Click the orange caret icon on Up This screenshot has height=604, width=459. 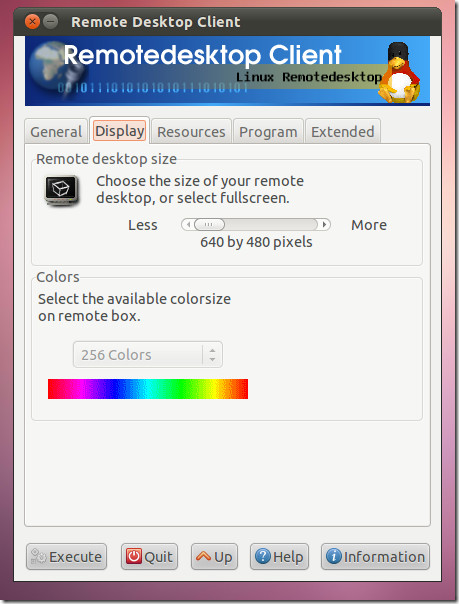click(x=203, y=556)
